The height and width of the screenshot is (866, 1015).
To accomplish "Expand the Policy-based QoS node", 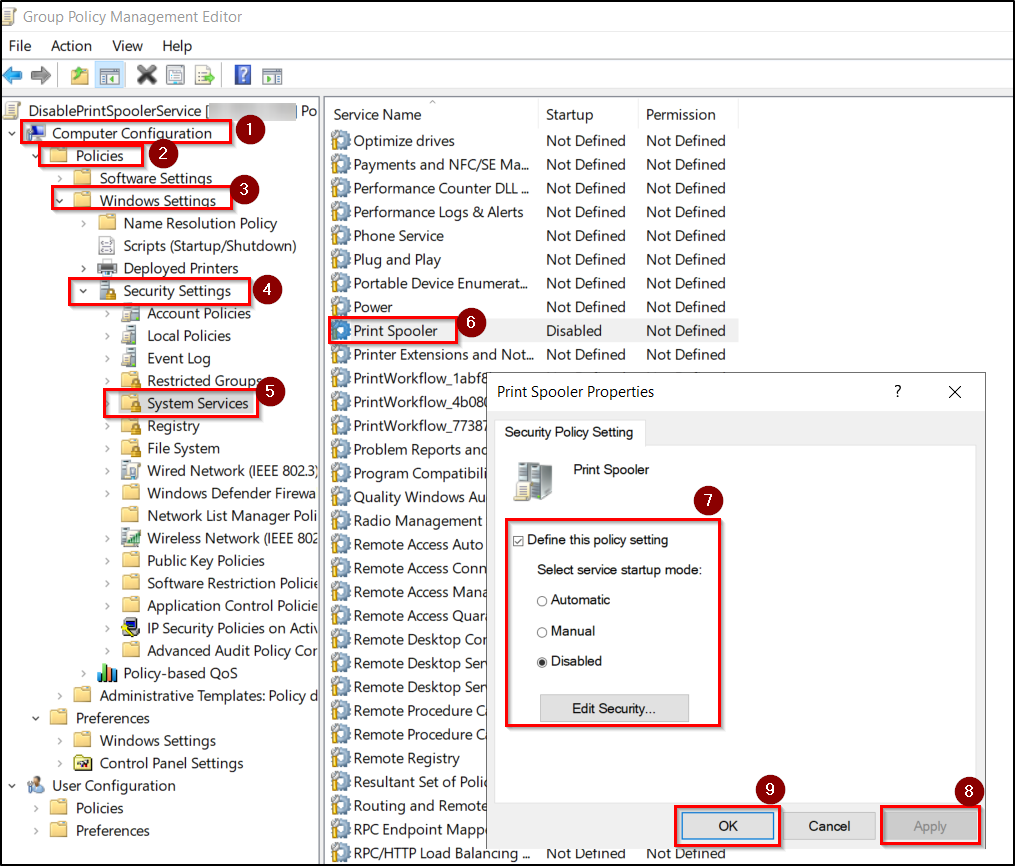I will 84,673.
